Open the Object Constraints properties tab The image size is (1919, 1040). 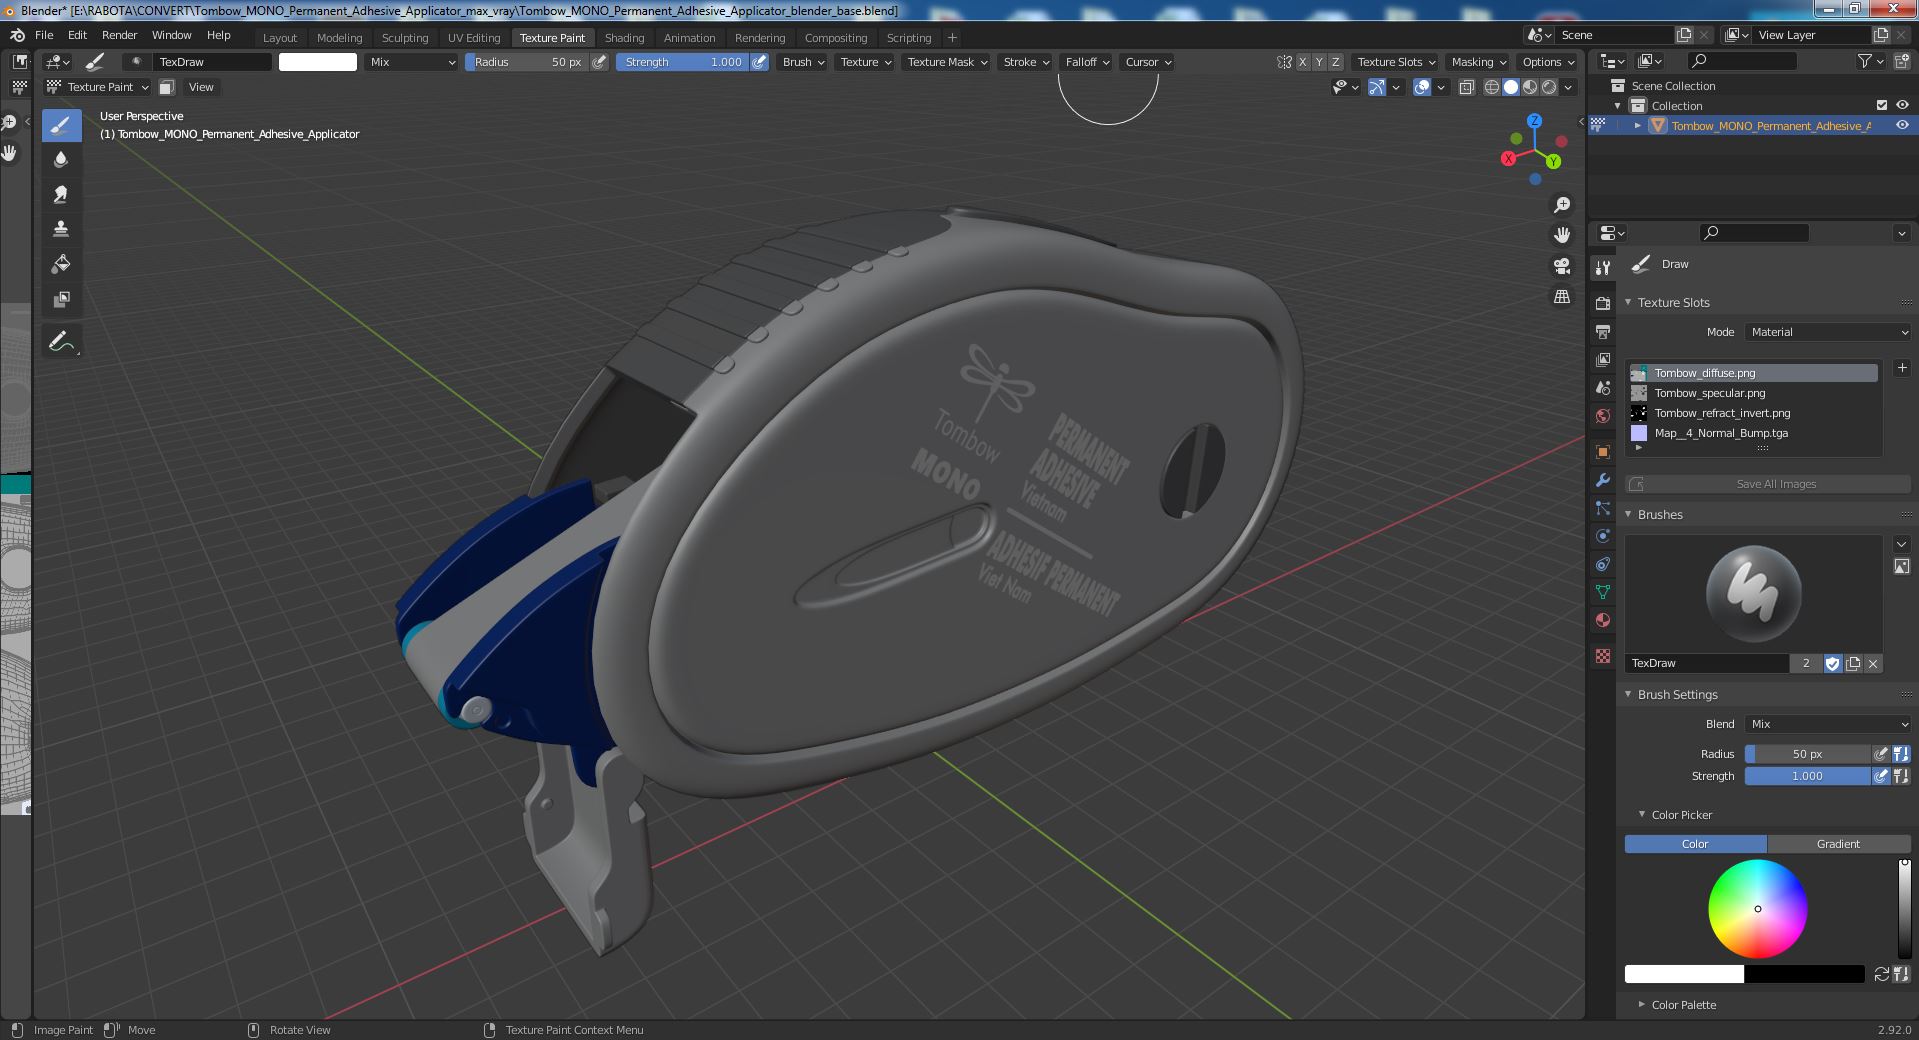(x=1603, y=564)
